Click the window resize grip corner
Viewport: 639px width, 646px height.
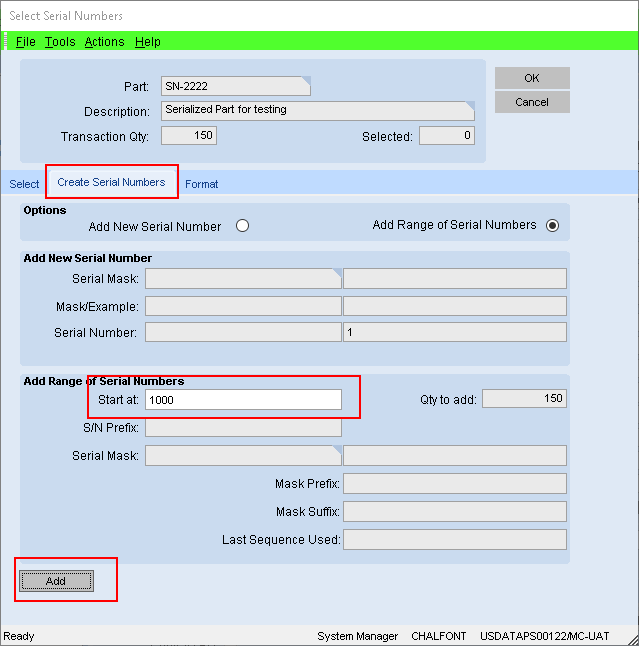click(x=631, y=638)
